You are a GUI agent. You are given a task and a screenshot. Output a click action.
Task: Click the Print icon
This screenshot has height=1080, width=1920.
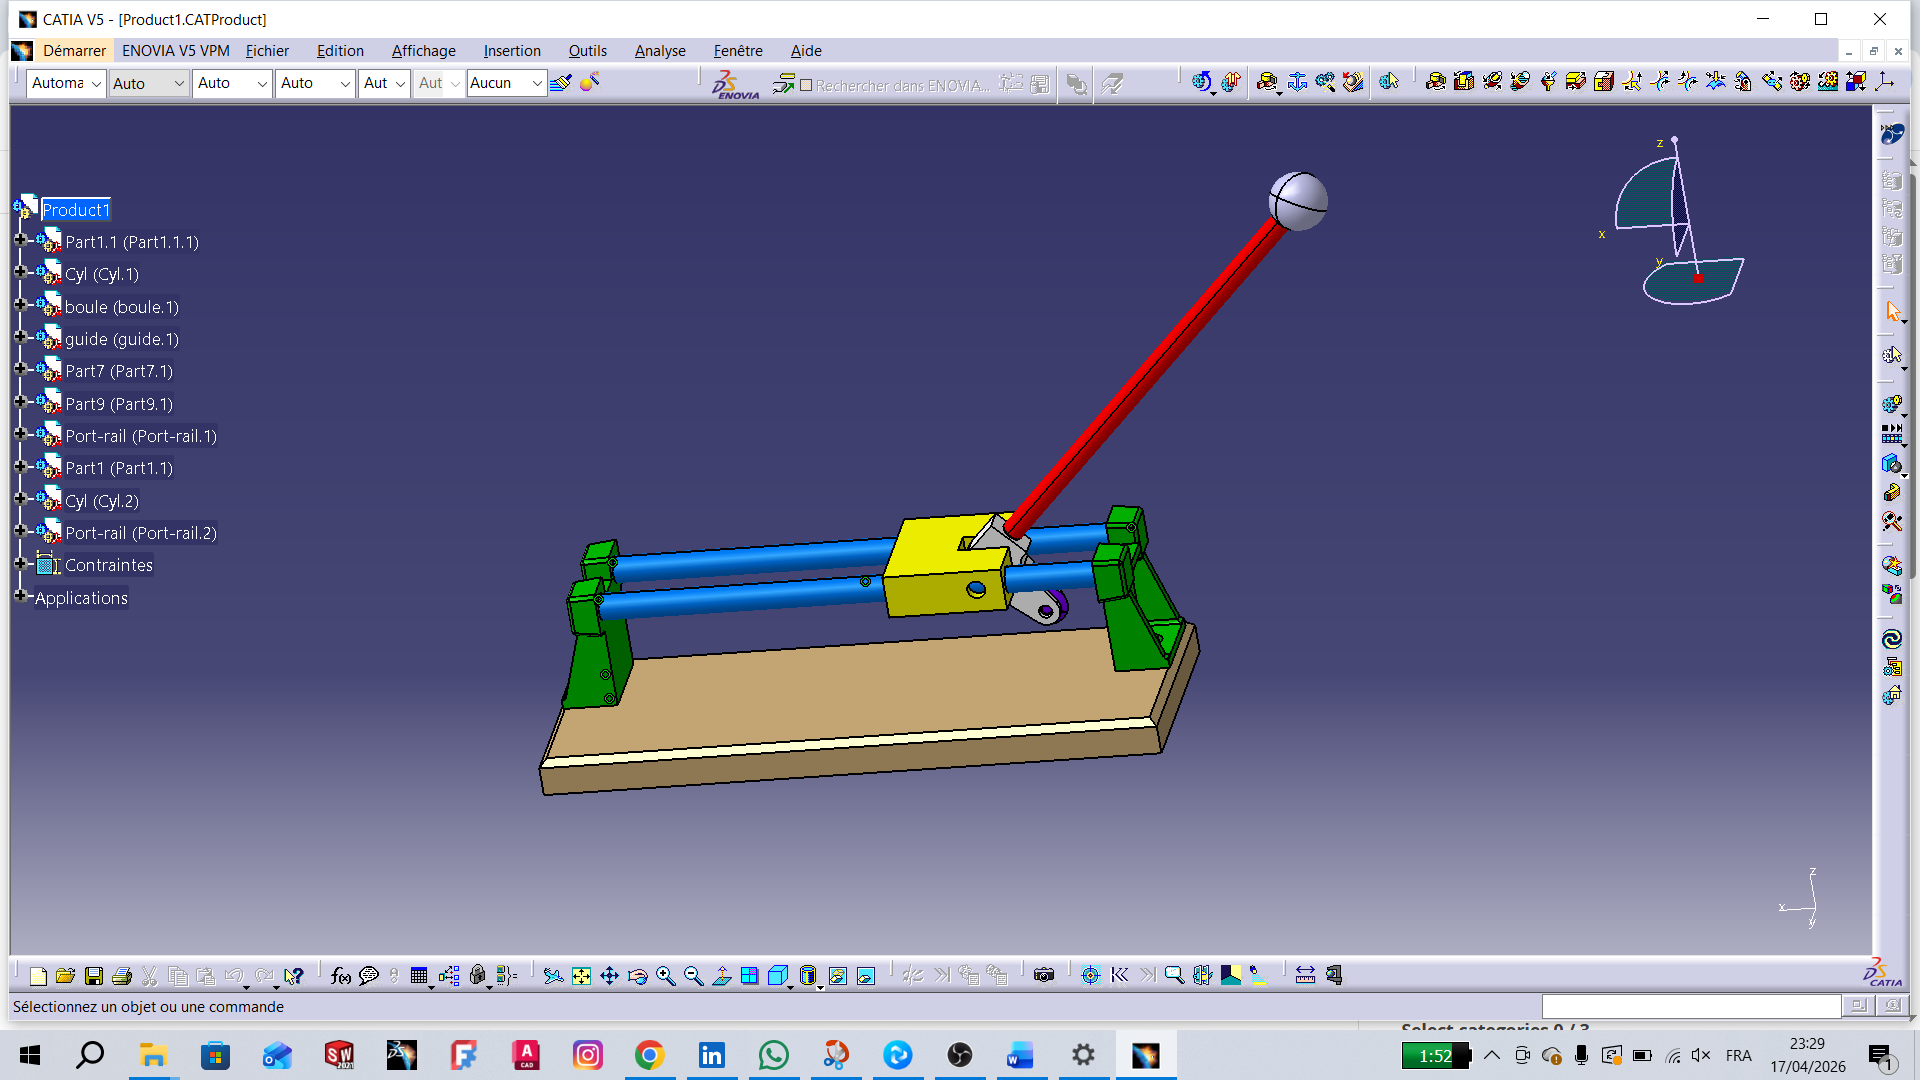click(122, 976)
